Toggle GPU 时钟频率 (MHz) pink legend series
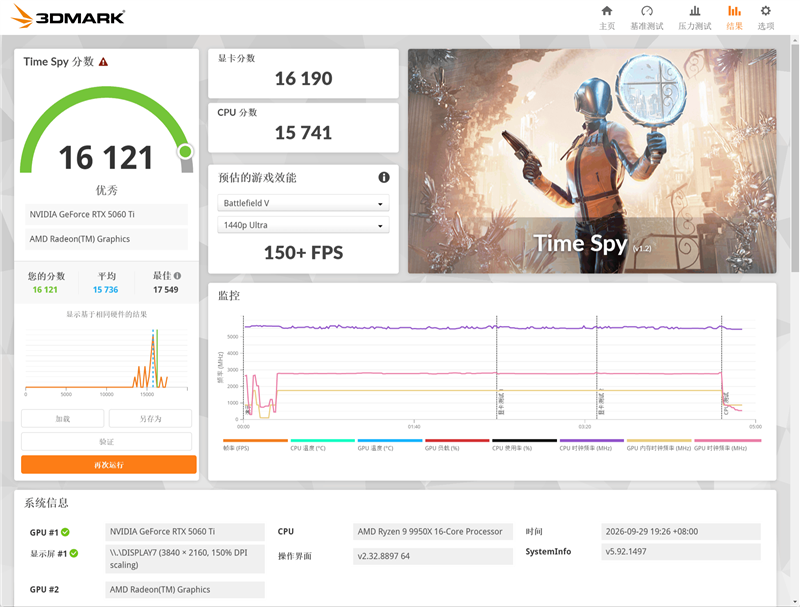The height and width of the screenshot is (607, 800). (x=728, y=444)
